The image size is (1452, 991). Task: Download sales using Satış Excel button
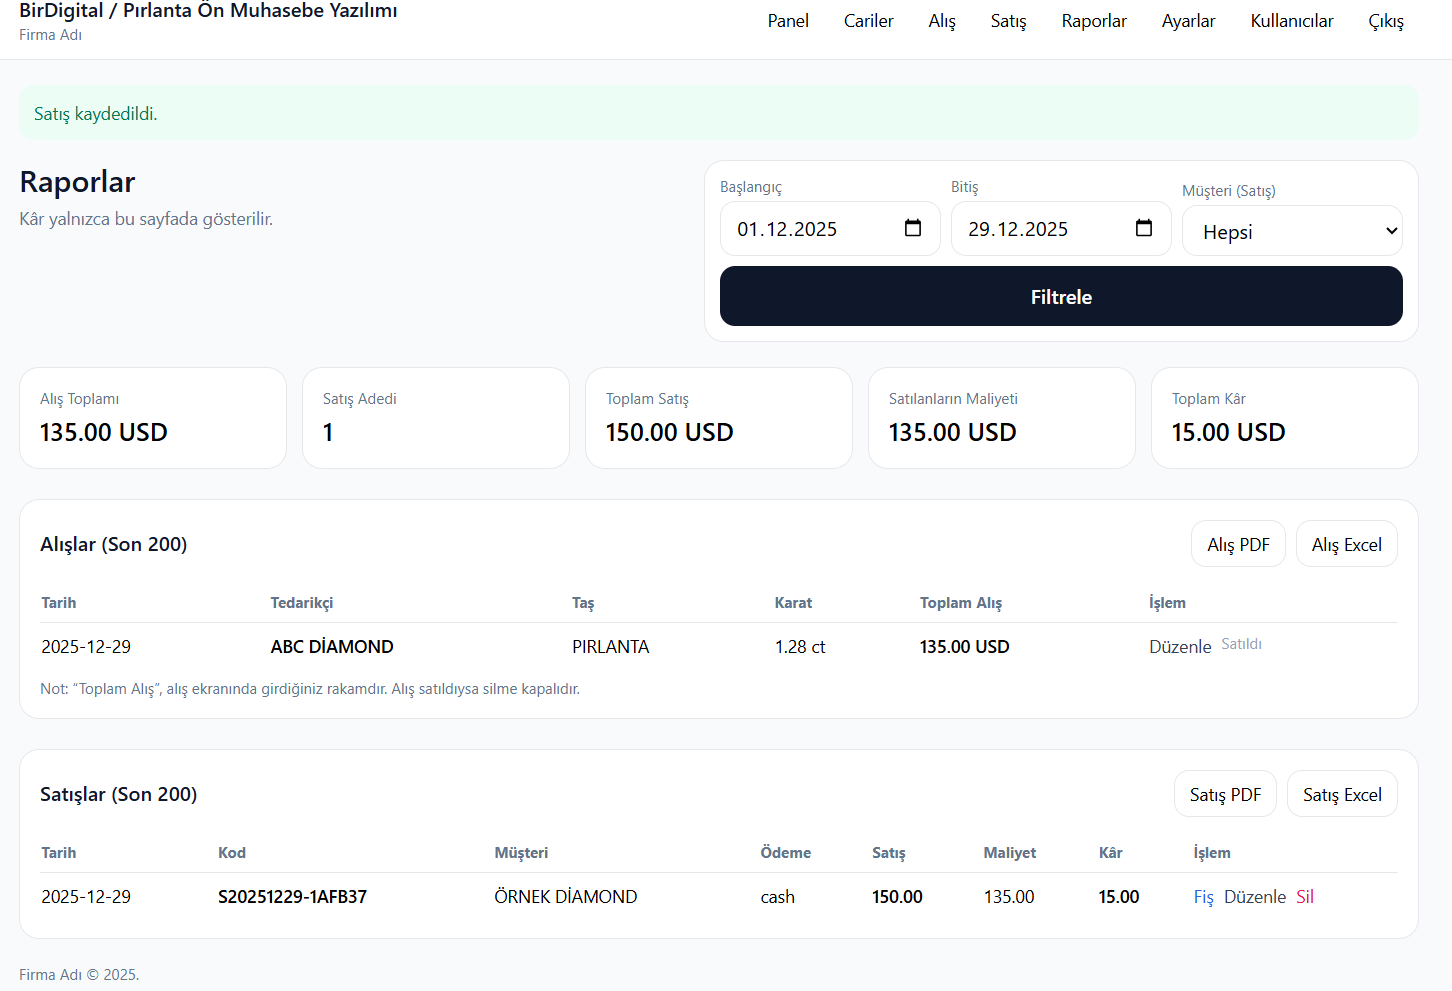pos(1341,795)
